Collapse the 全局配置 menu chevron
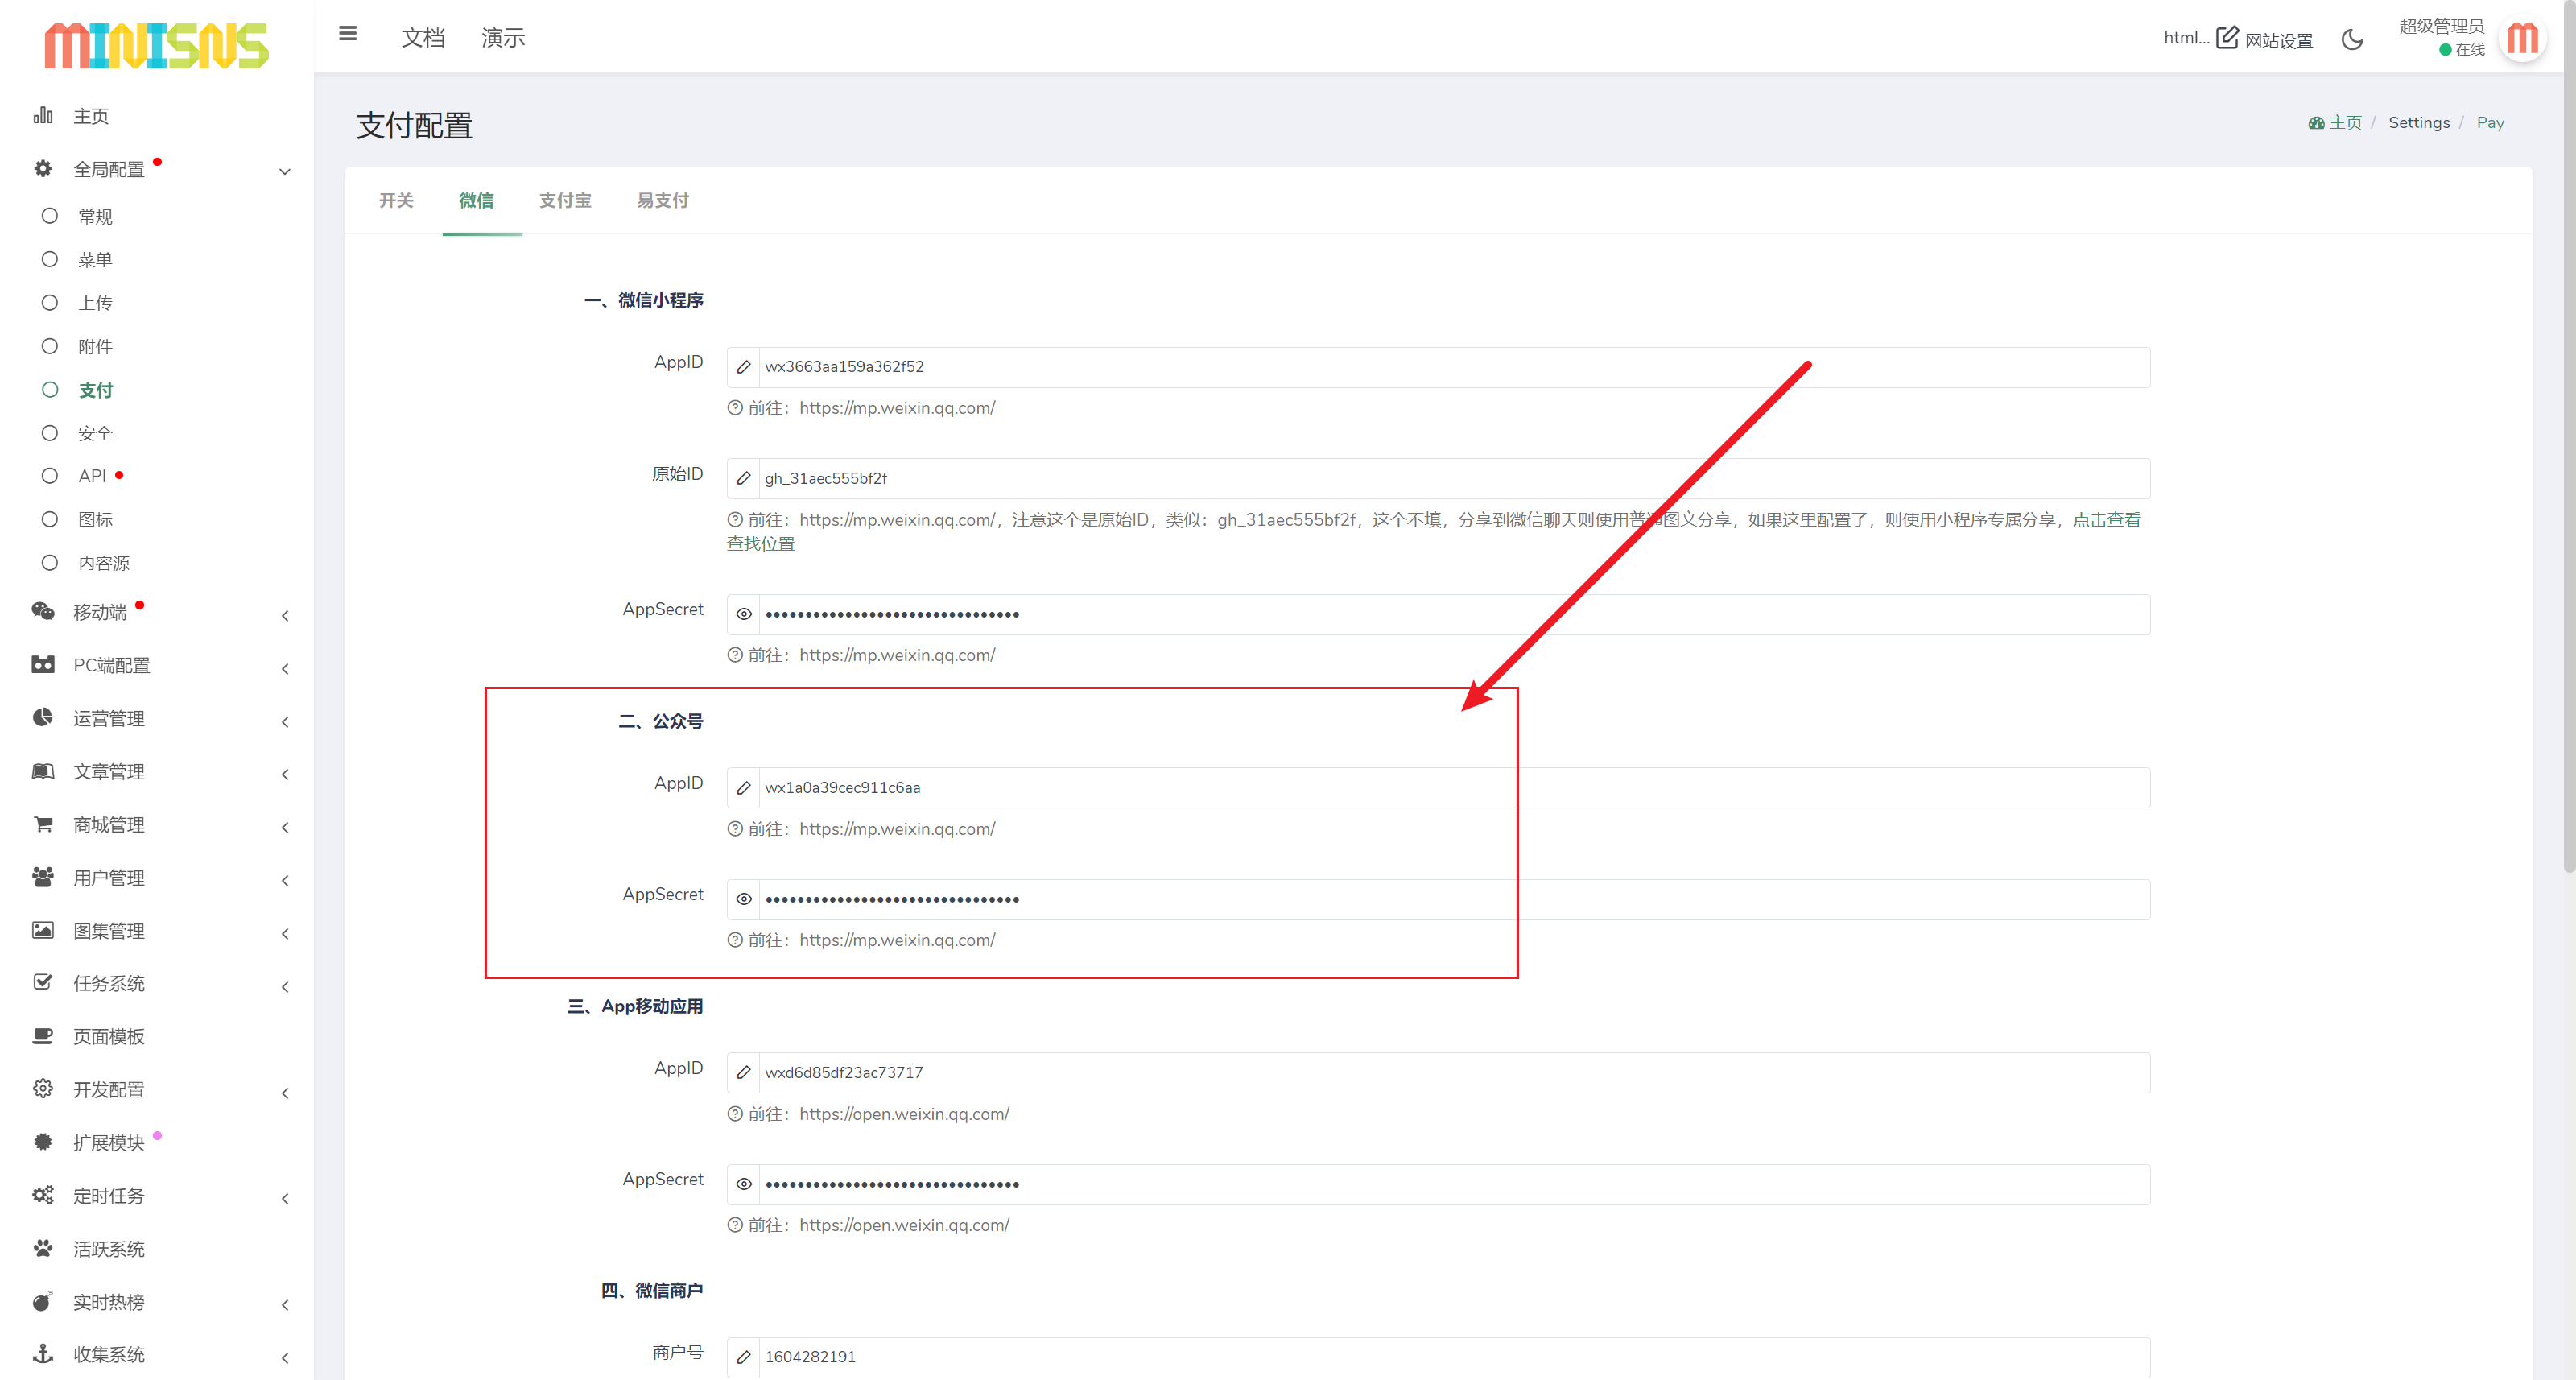Viewport: 2576px width, 1380px height. (x=285, y=171)
